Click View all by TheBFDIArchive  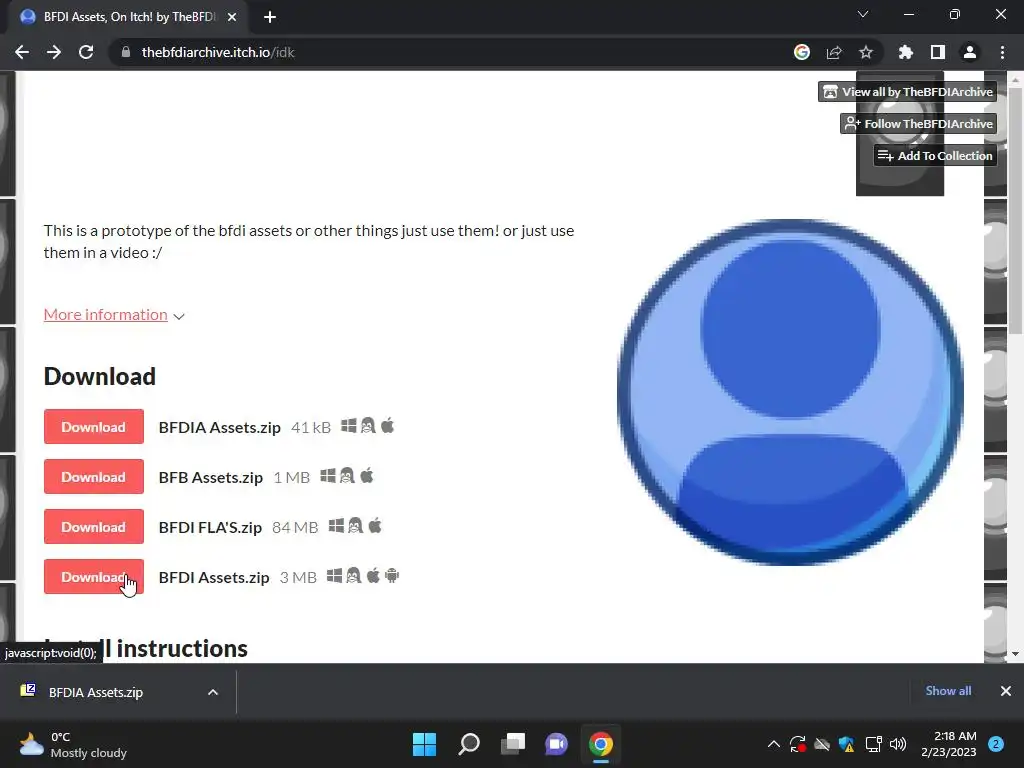[908, 92]
